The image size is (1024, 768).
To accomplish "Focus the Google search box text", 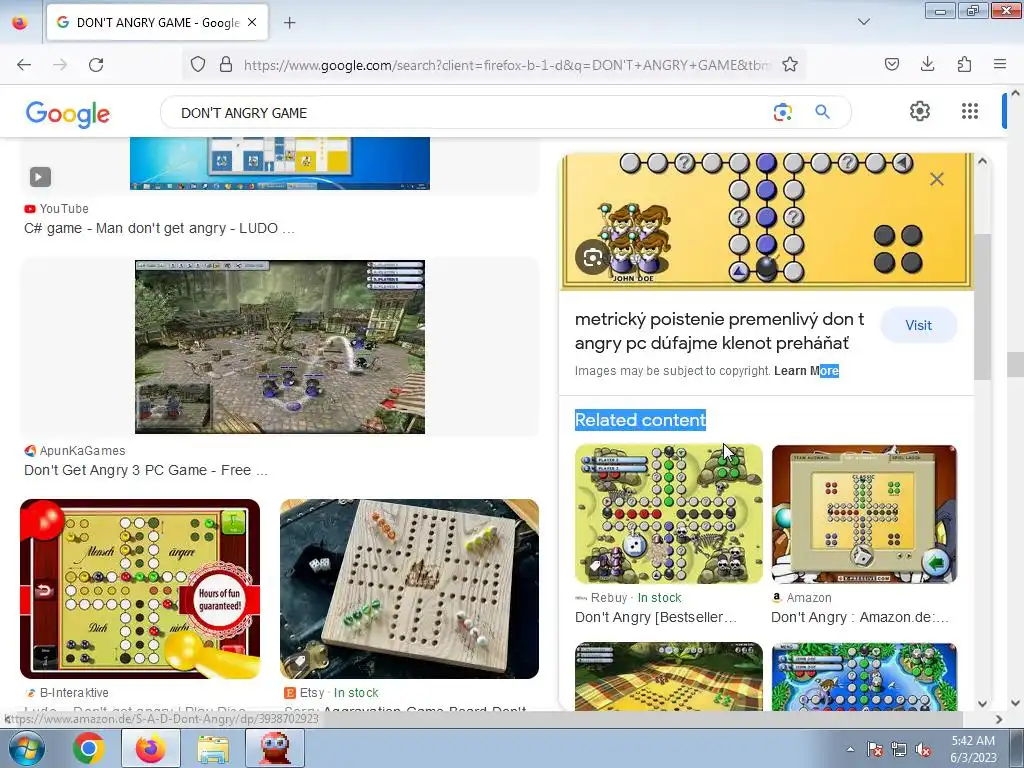I will [x=244, y=113].
